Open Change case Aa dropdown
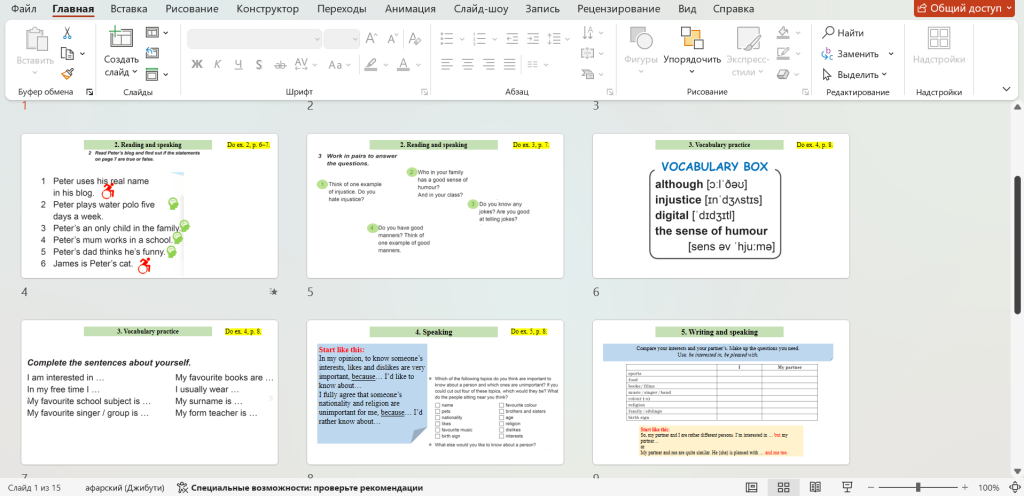This screenshot has width=1024, height=496. (x=340, y=65)
